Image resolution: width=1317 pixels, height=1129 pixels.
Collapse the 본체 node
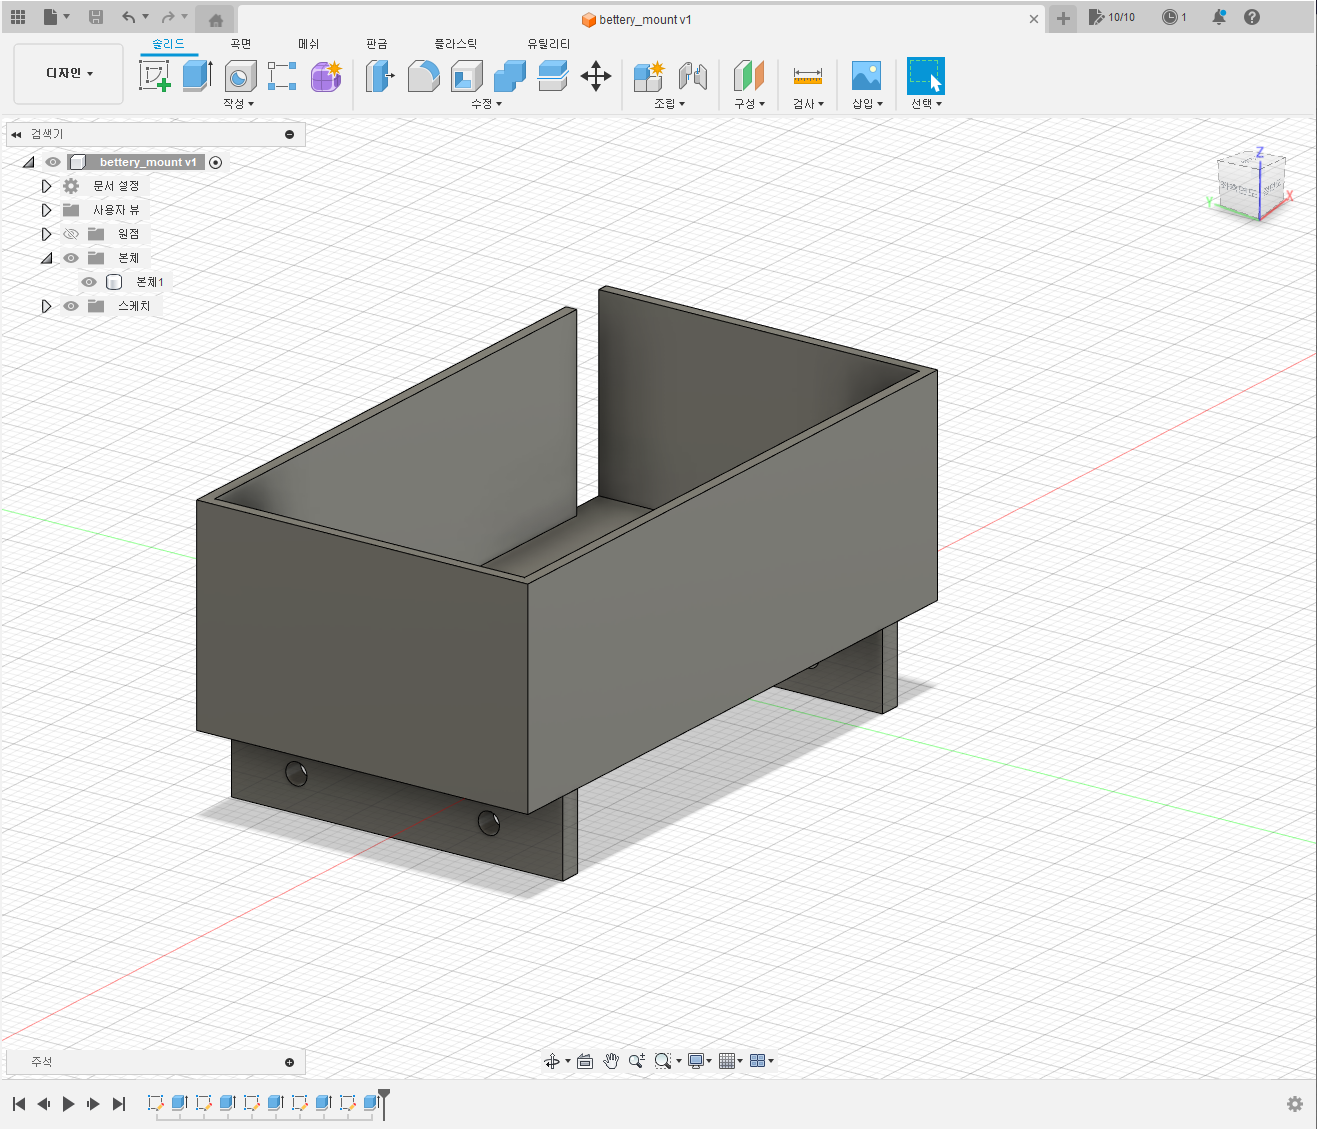[46, 258]
